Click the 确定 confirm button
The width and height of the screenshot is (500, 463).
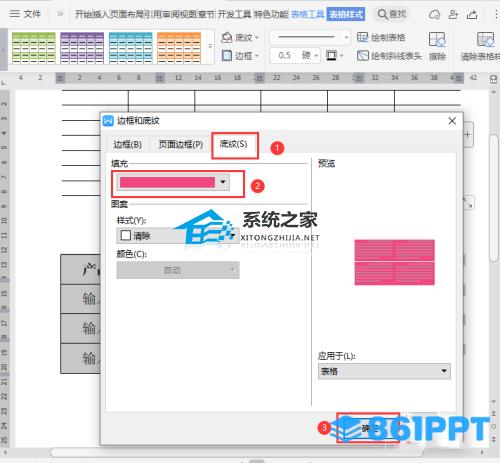pyautogui.click(x=368, y=428)
